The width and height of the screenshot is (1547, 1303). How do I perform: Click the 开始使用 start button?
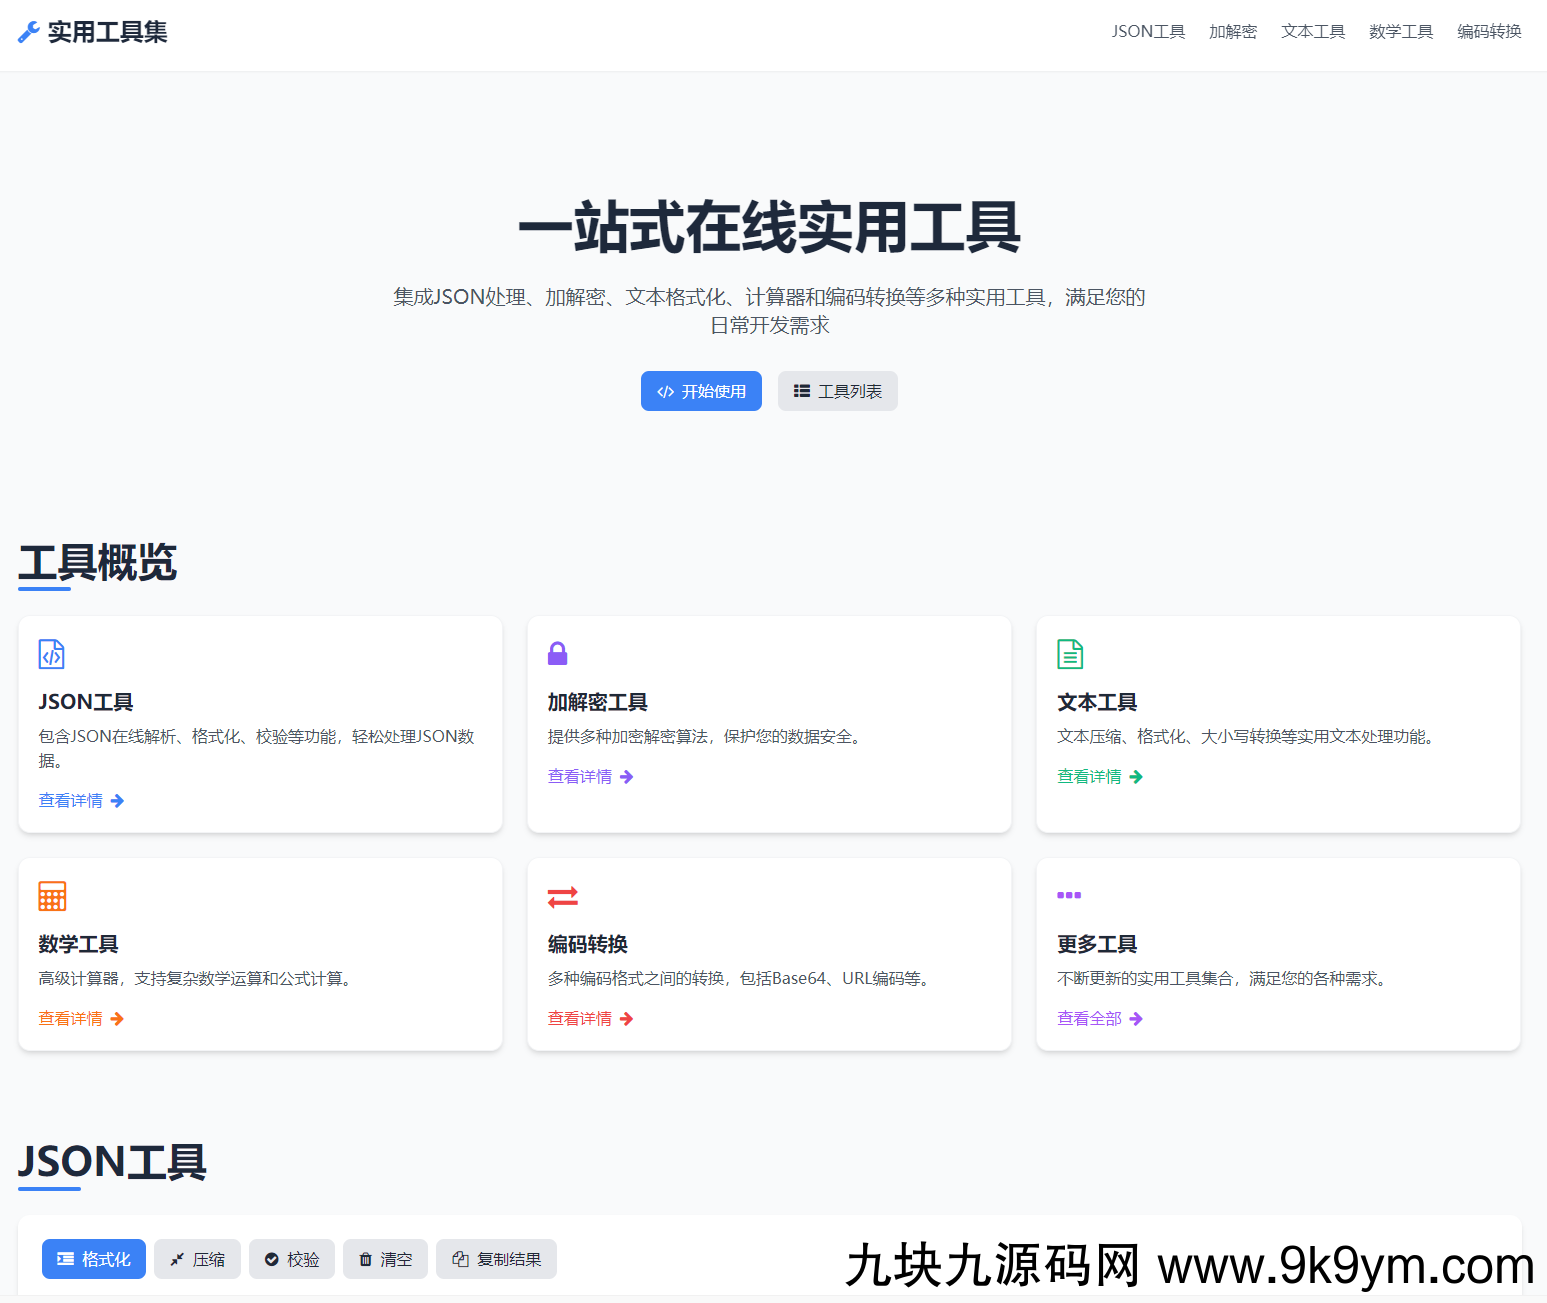coord(701,391)
